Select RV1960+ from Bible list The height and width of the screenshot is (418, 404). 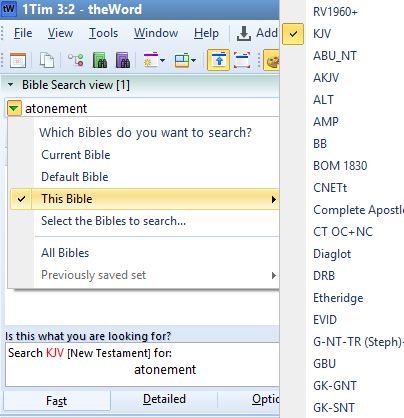[x=335, y=12]
